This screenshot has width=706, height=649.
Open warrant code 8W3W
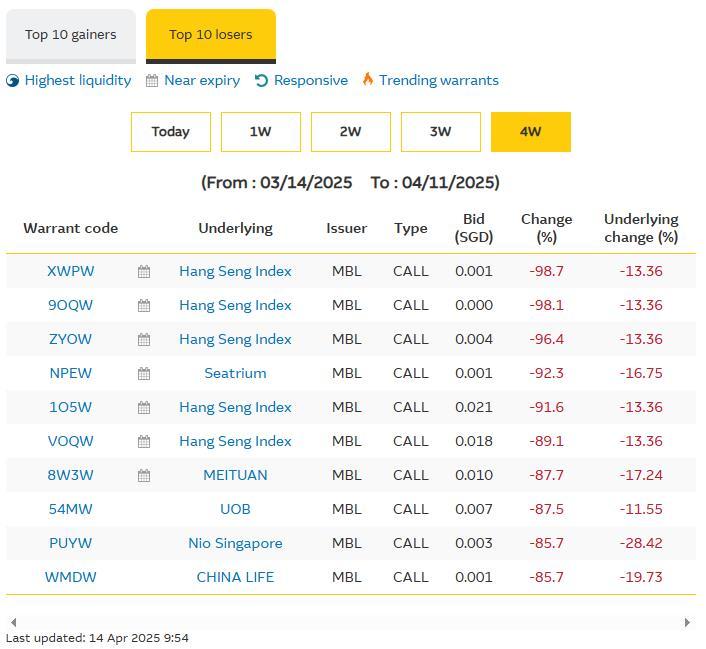pyautogui.click(x=71, y=476)
